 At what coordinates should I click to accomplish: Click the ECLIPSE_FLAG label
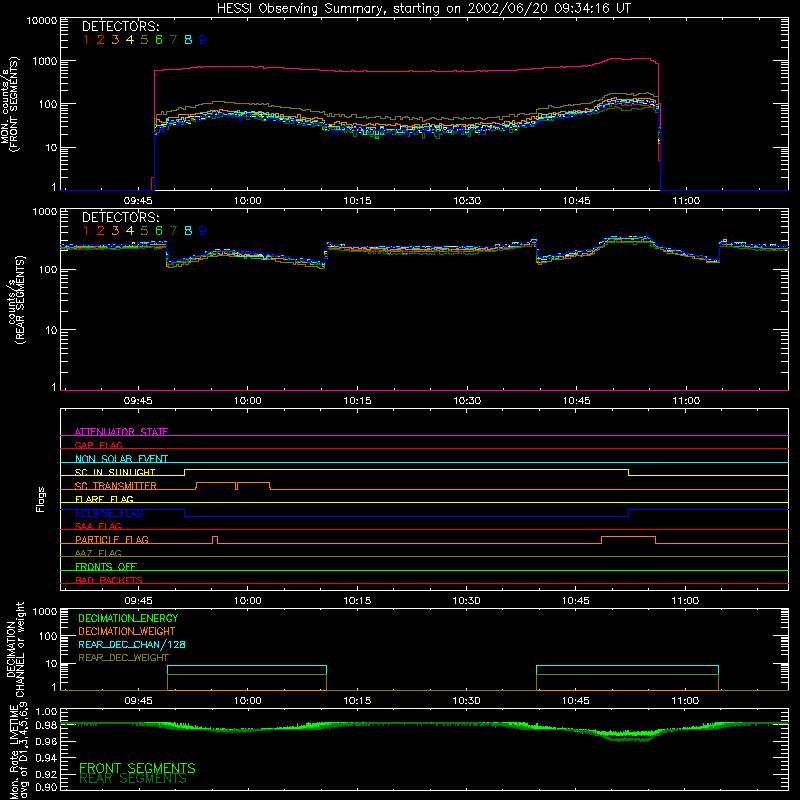tap(109, 513)
